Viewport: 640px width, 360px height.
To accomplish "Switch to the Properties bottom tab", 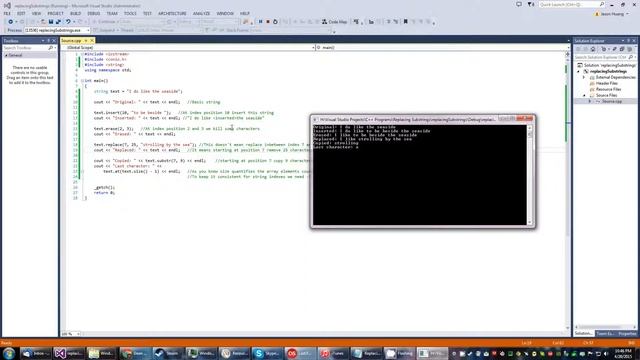I will coord(627,333).
